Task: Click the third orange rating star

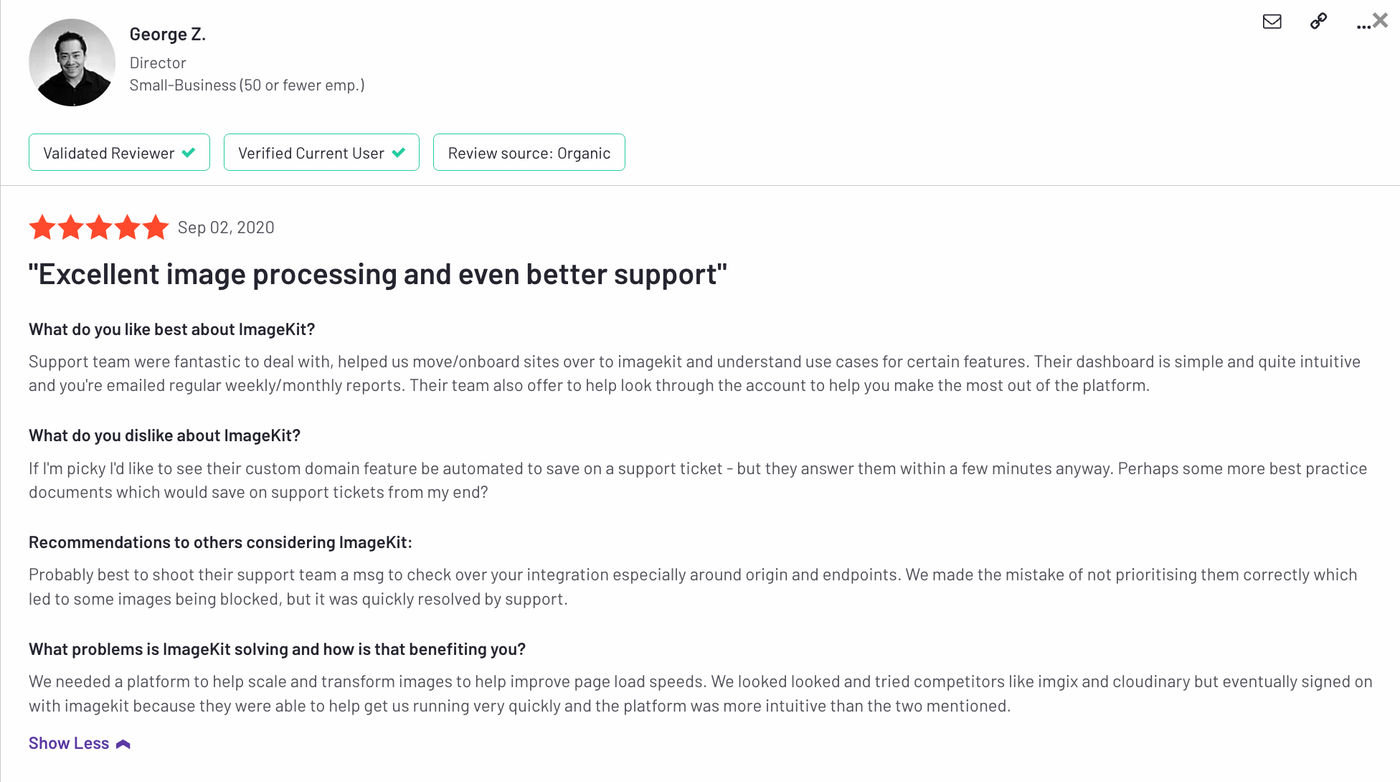Action: point(99,228)
